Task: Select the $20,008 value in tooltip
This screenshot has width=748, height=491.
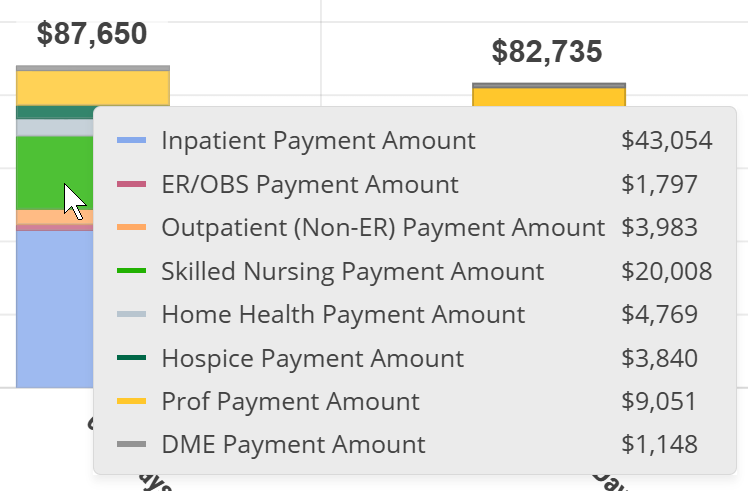Action: pyautogui.click(x=667, y=271)
